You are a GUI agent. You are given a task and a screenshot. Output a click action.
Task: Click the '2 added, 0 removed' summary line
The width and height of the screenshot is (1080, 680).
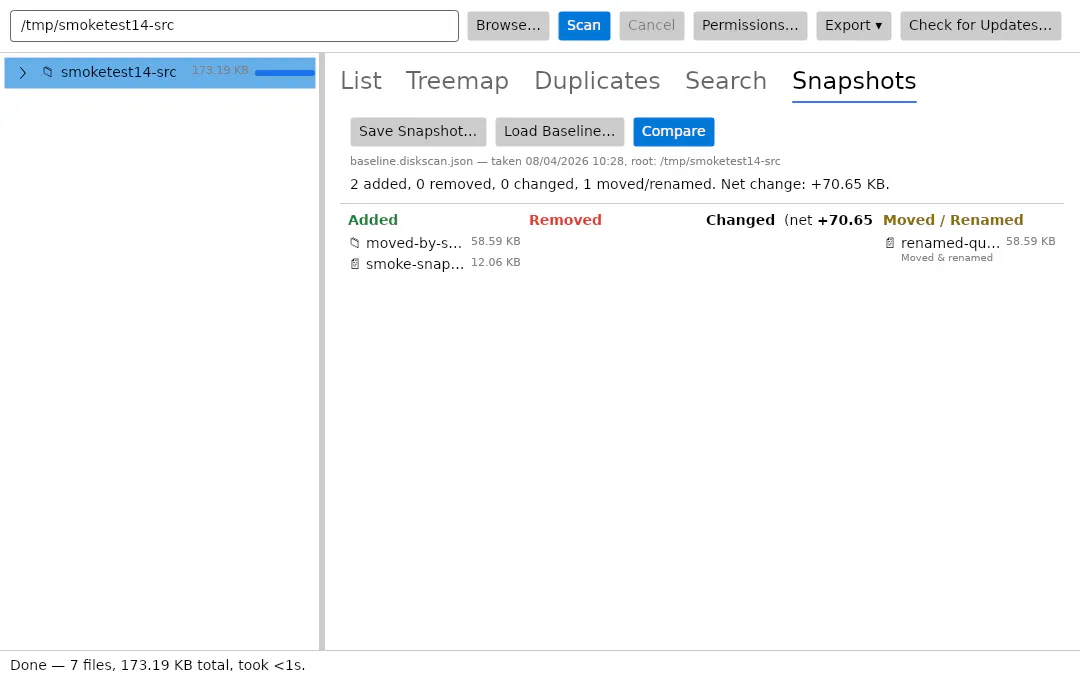[x=620, y=185]
